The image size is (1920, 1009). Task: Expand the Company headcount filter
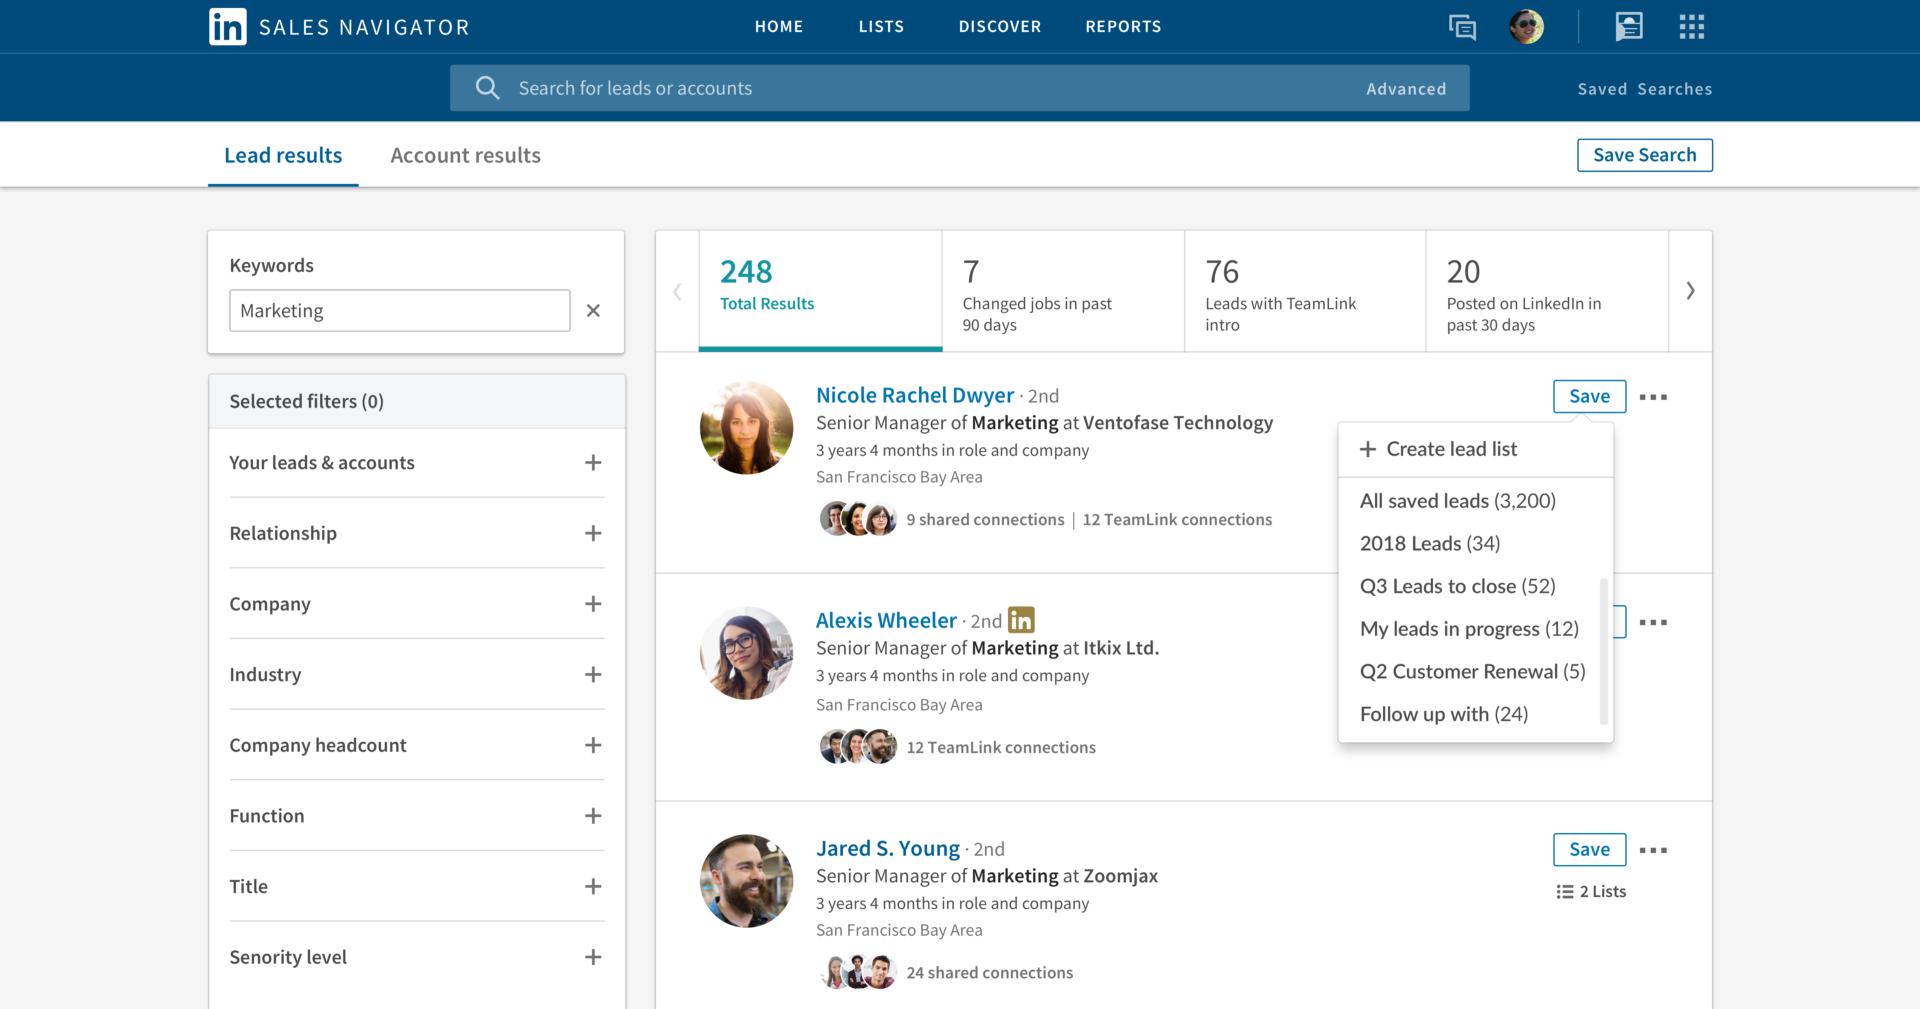coord(594,745)
